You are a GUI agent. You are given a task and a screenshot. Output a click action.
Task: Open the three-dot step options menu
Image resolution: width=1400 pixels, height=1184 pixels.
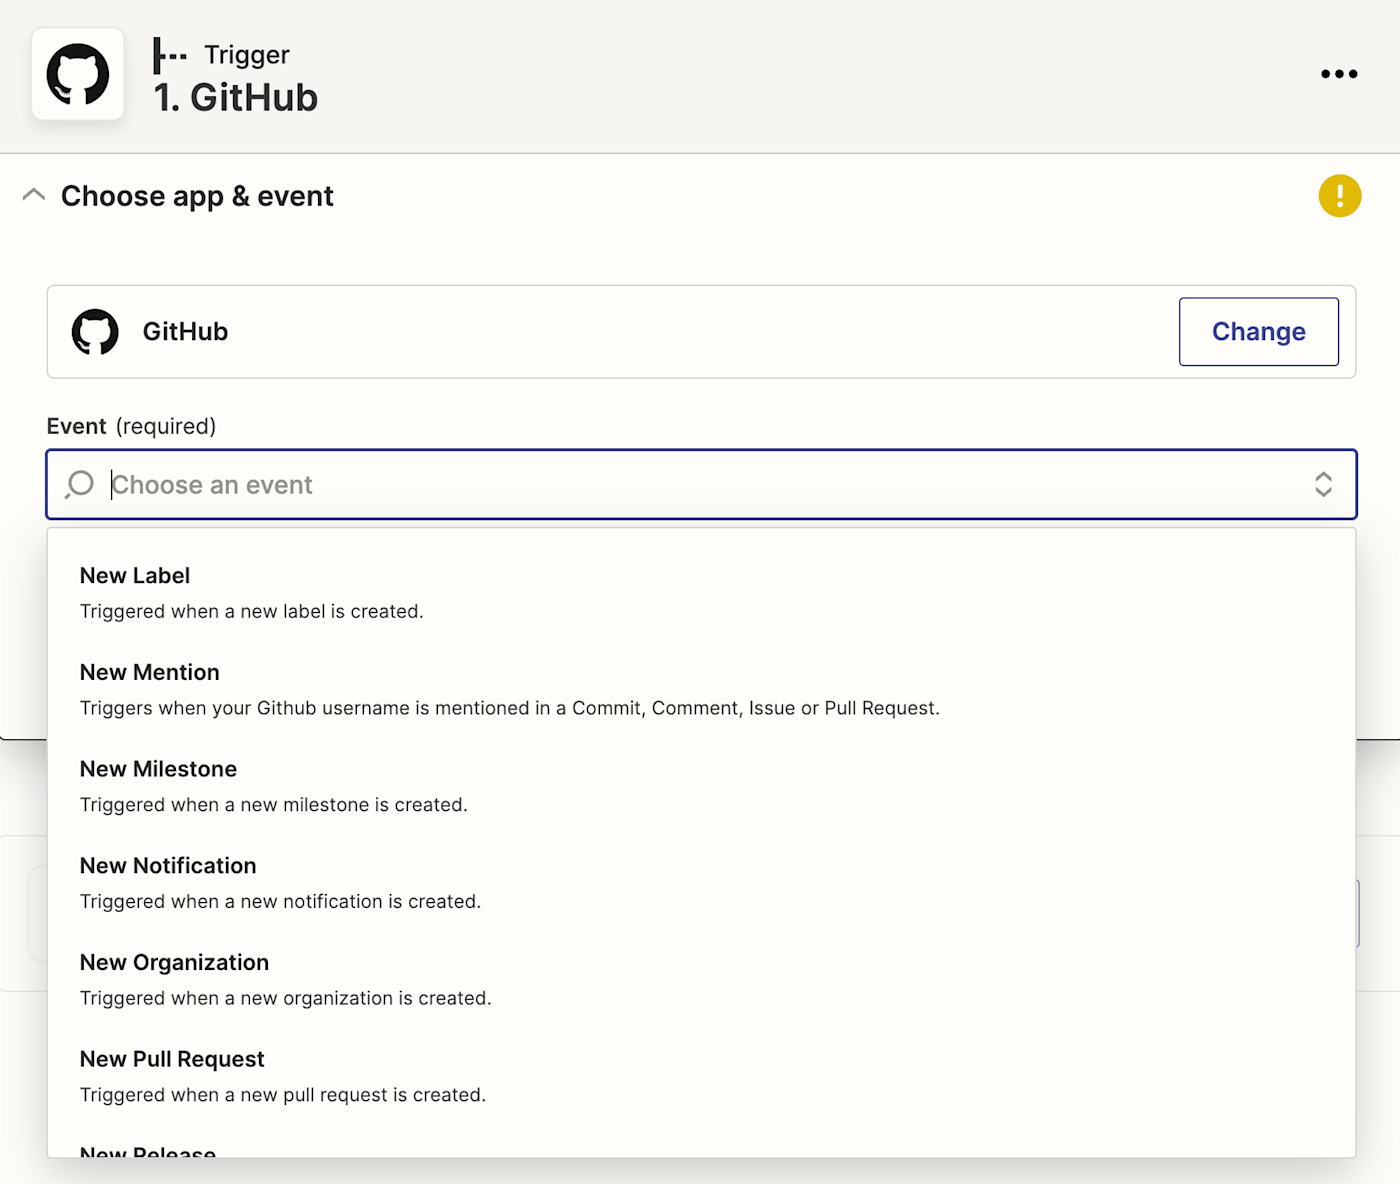(x=1339, y=74)
